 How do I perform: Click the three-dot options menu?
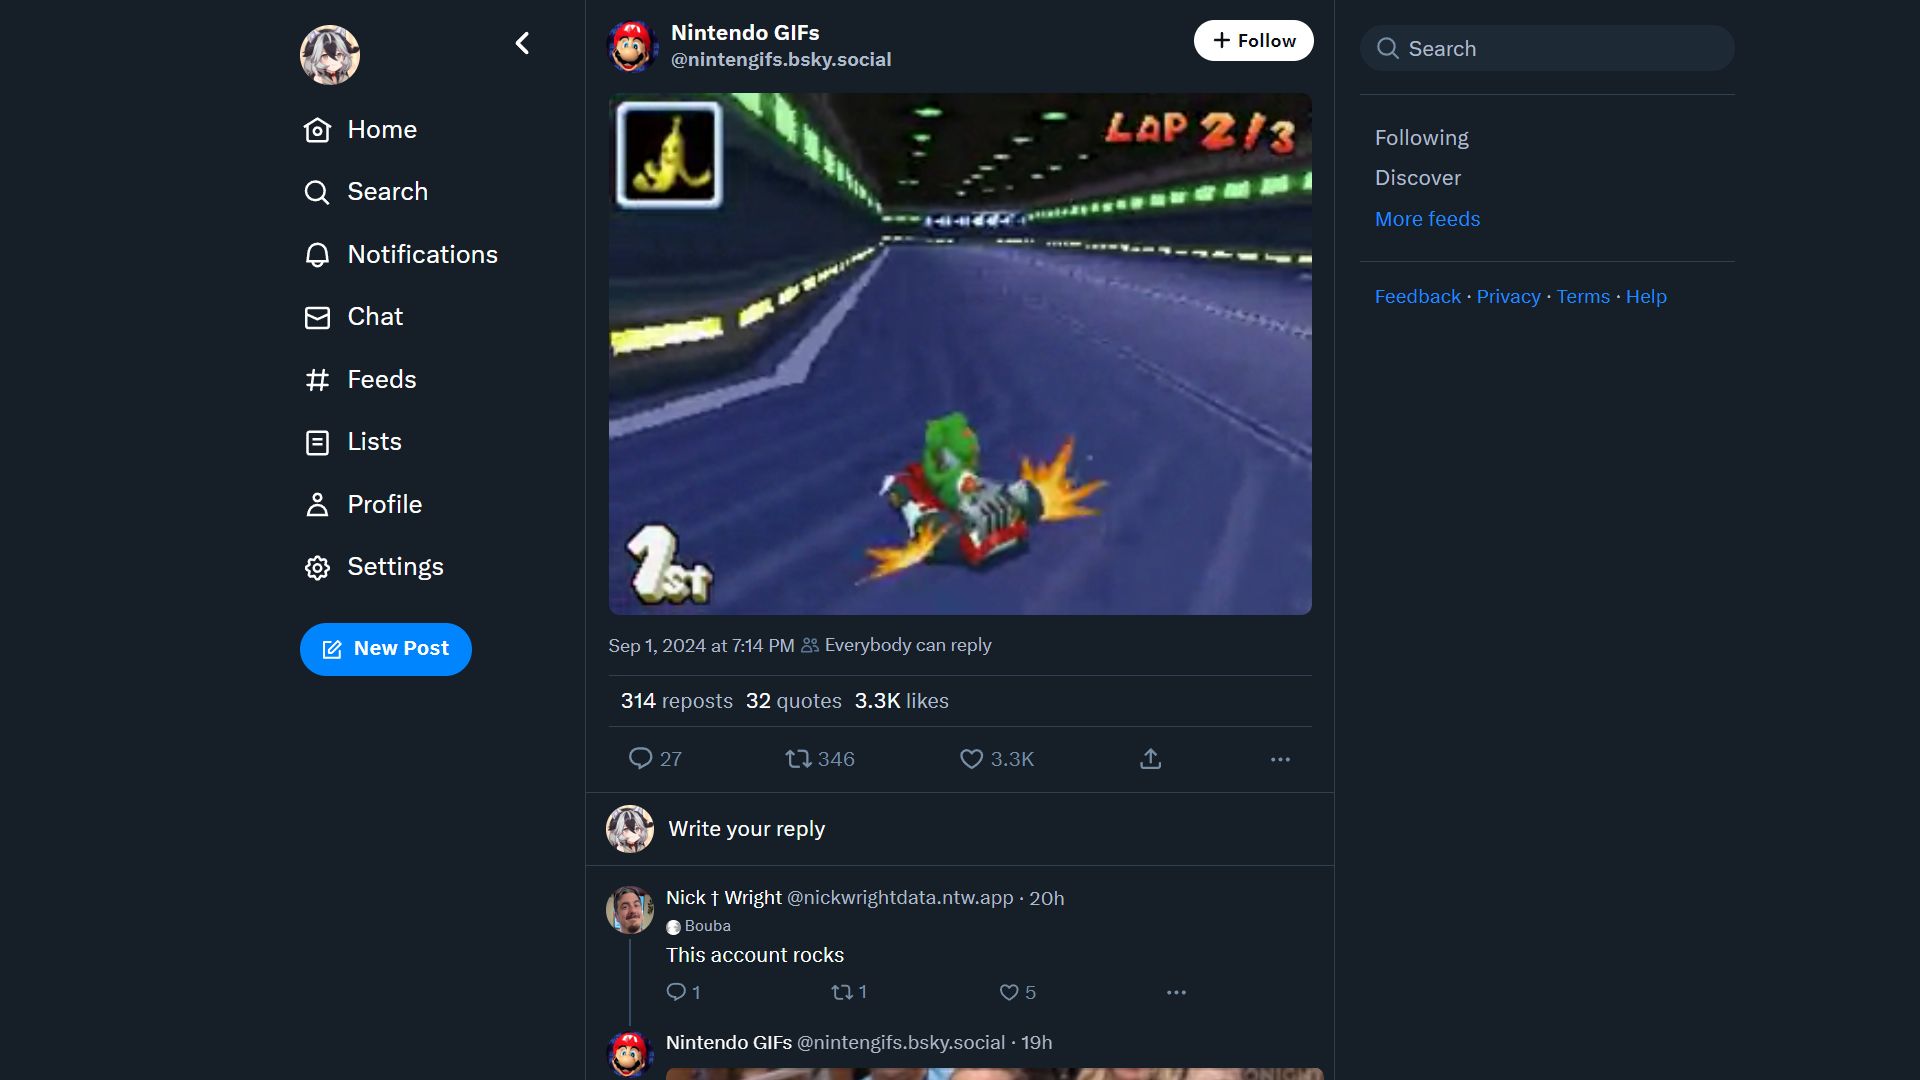pyautogui.click(x=1280, y=760)
